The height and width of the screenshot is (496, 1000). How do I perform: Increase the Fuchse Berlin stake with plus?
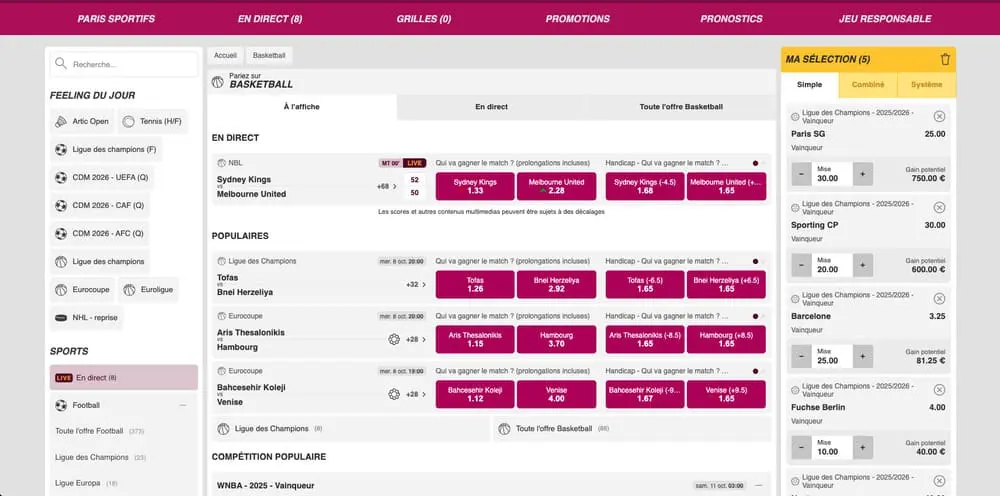tap(862, 447)
